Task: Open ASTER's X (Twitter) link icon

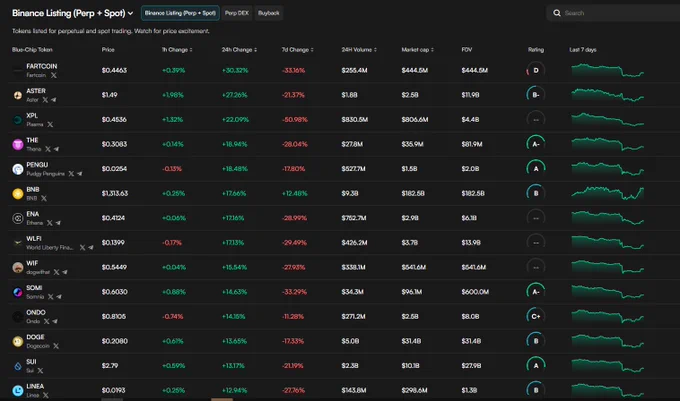Action: 45,100
